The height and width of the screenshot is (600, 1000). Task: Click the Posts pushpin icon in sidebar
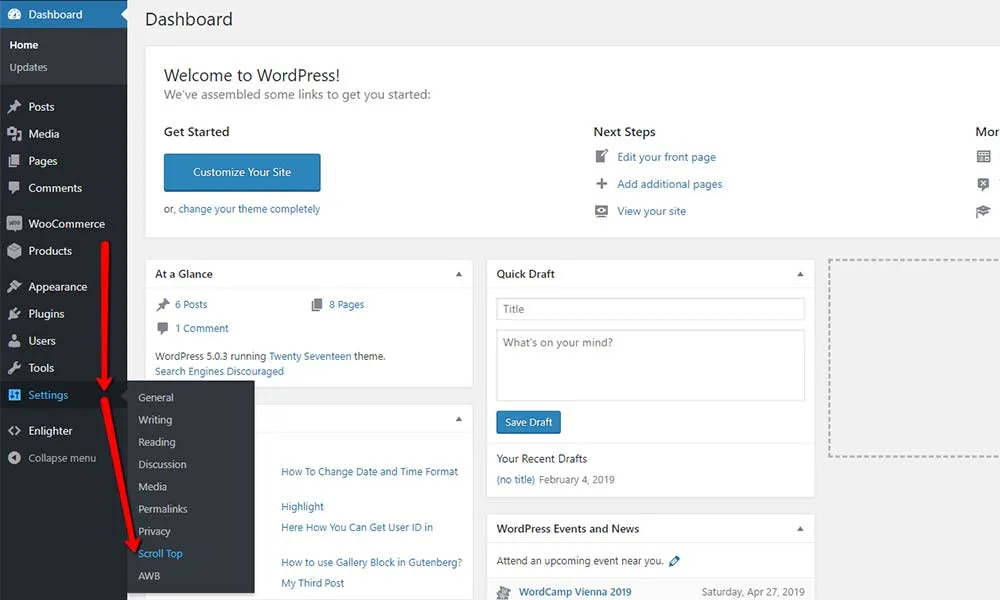[14, 106]
